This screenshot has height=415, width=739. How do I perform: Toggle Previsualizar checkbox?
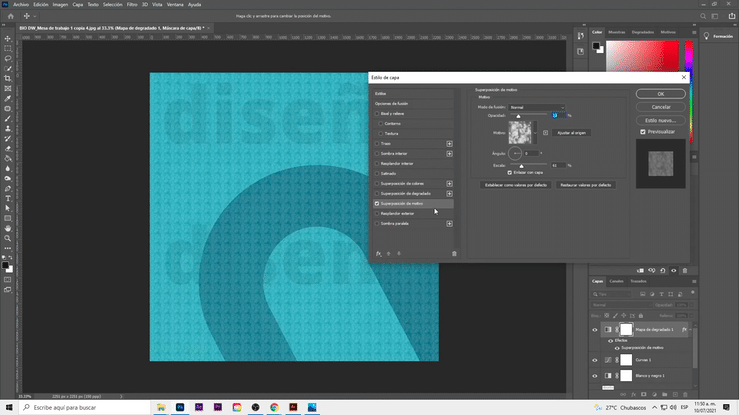pos(643,132)
